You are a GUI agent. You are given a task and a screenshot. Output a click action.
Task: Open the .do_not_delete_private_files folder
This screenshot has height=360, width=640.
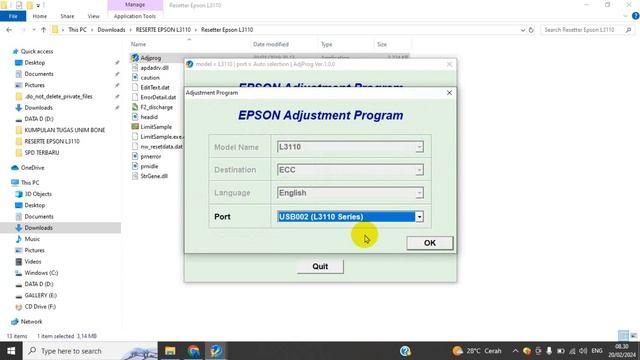point(58,96)
